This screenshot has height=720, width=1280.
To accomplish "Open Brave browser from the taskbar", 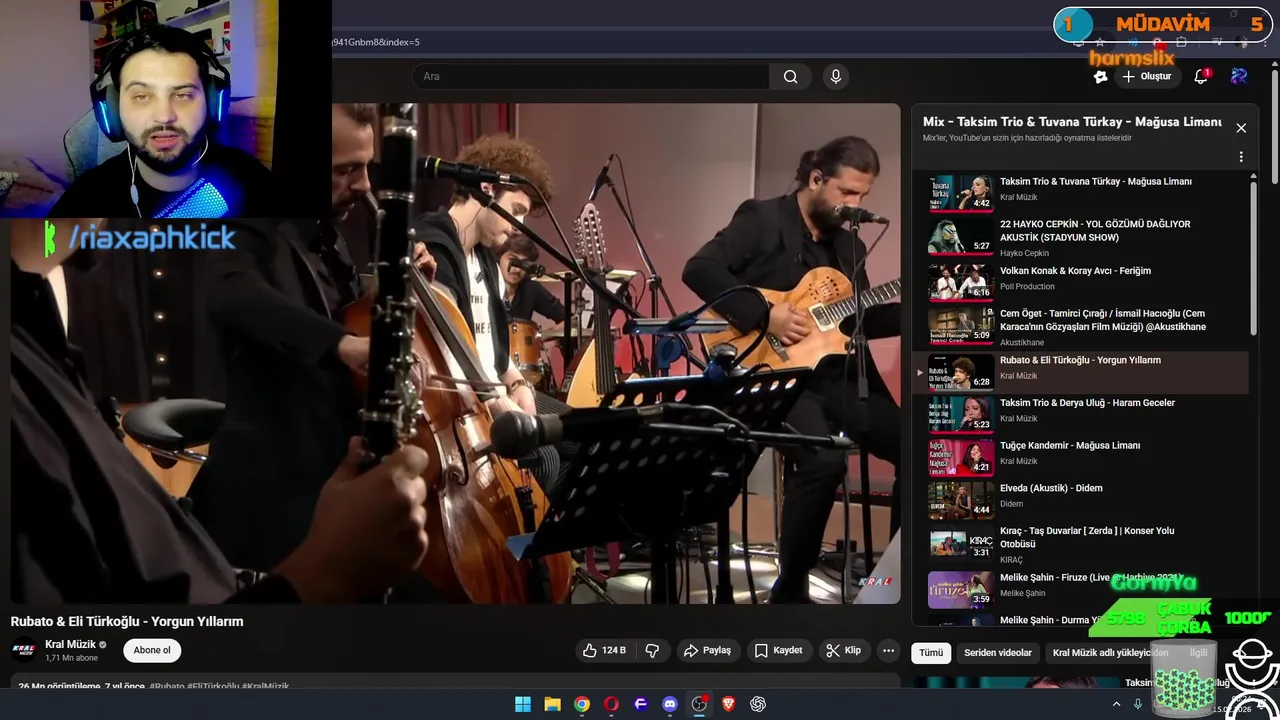I will (728, 704).
